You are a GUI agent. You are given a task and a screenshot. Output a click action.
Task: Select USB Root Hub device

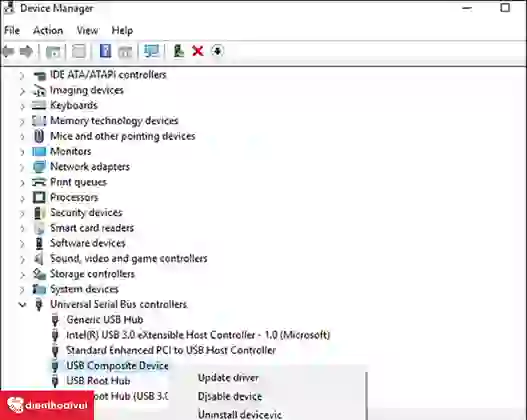coord(98,381)
